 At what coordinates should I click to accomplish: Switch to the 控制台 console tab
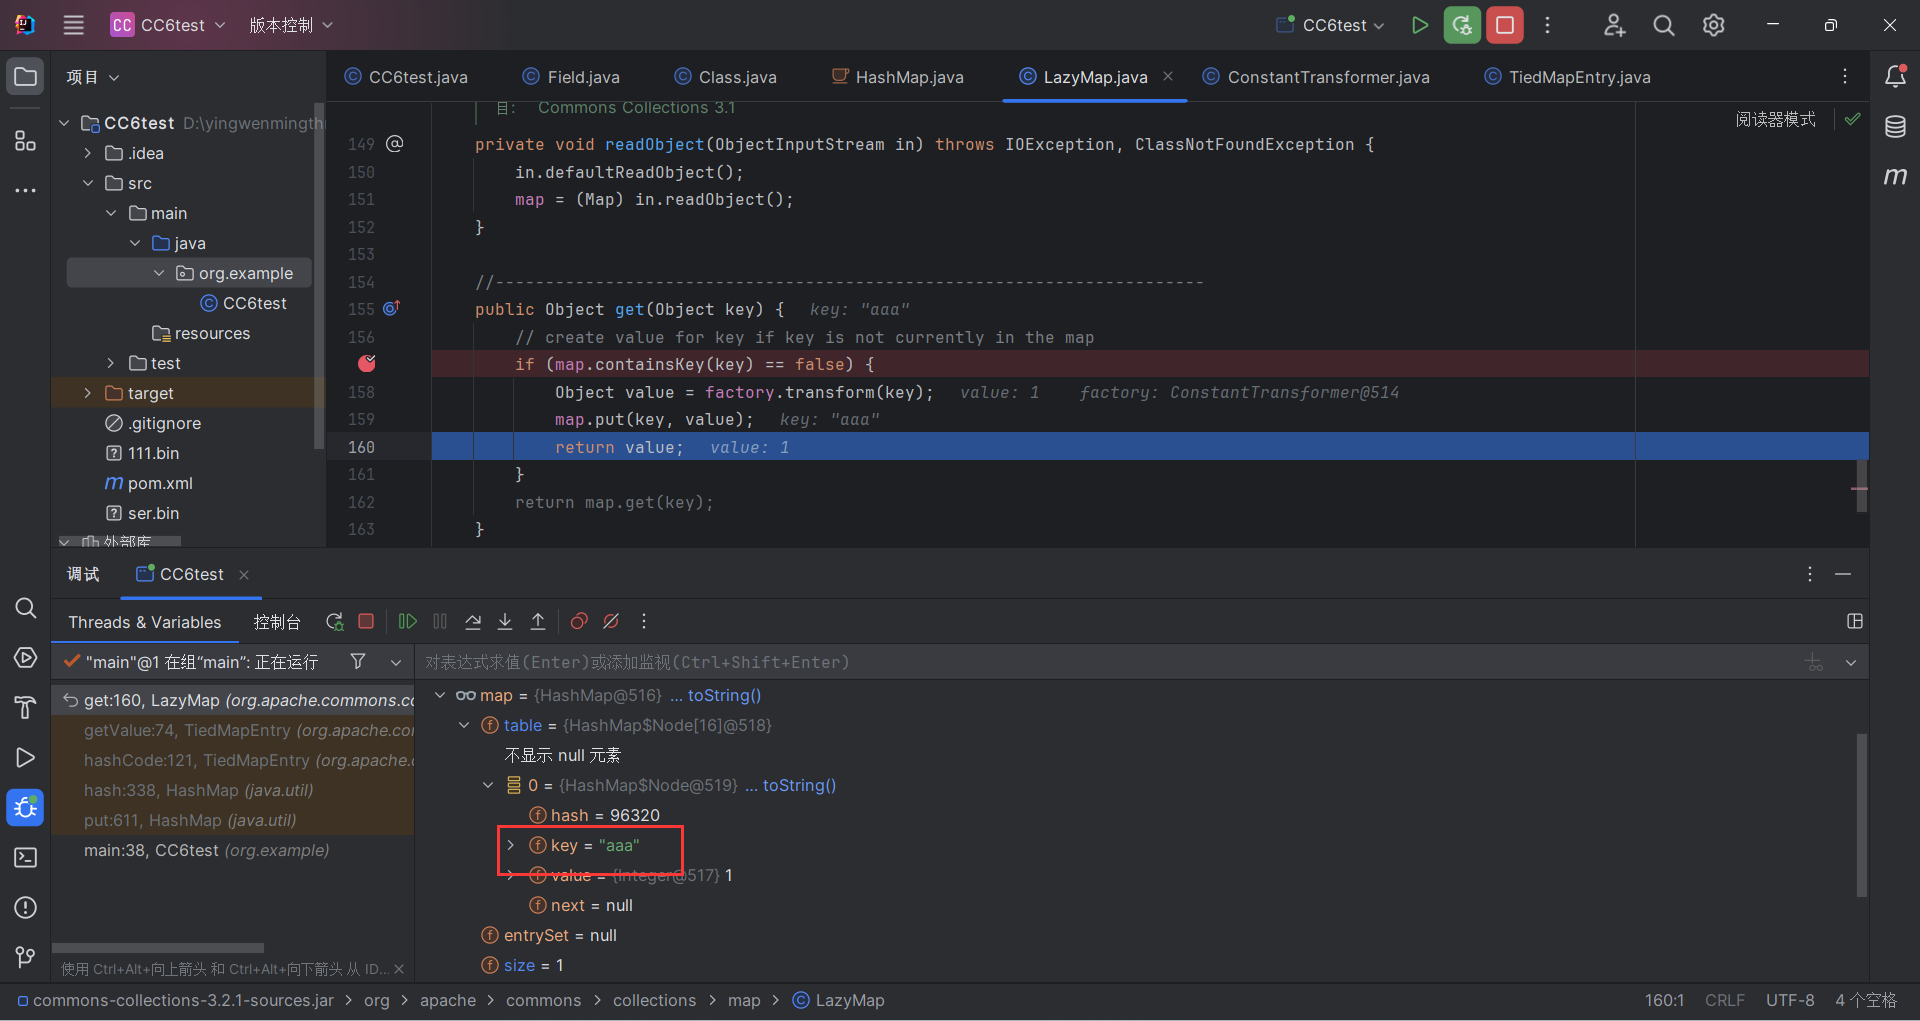[x=277, y=622]
